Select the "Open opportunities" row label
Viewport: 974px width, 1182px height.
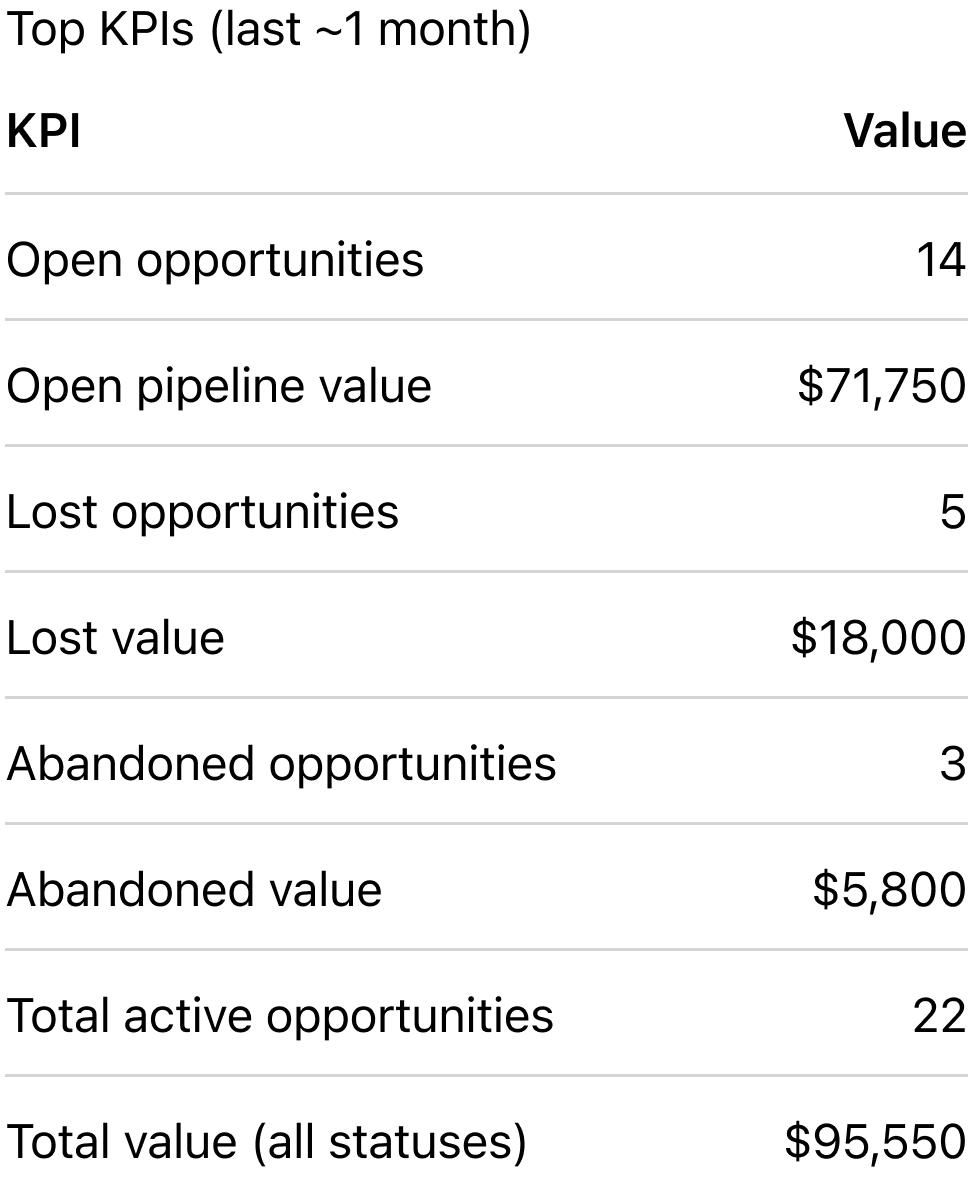click(x=215, y=259)
